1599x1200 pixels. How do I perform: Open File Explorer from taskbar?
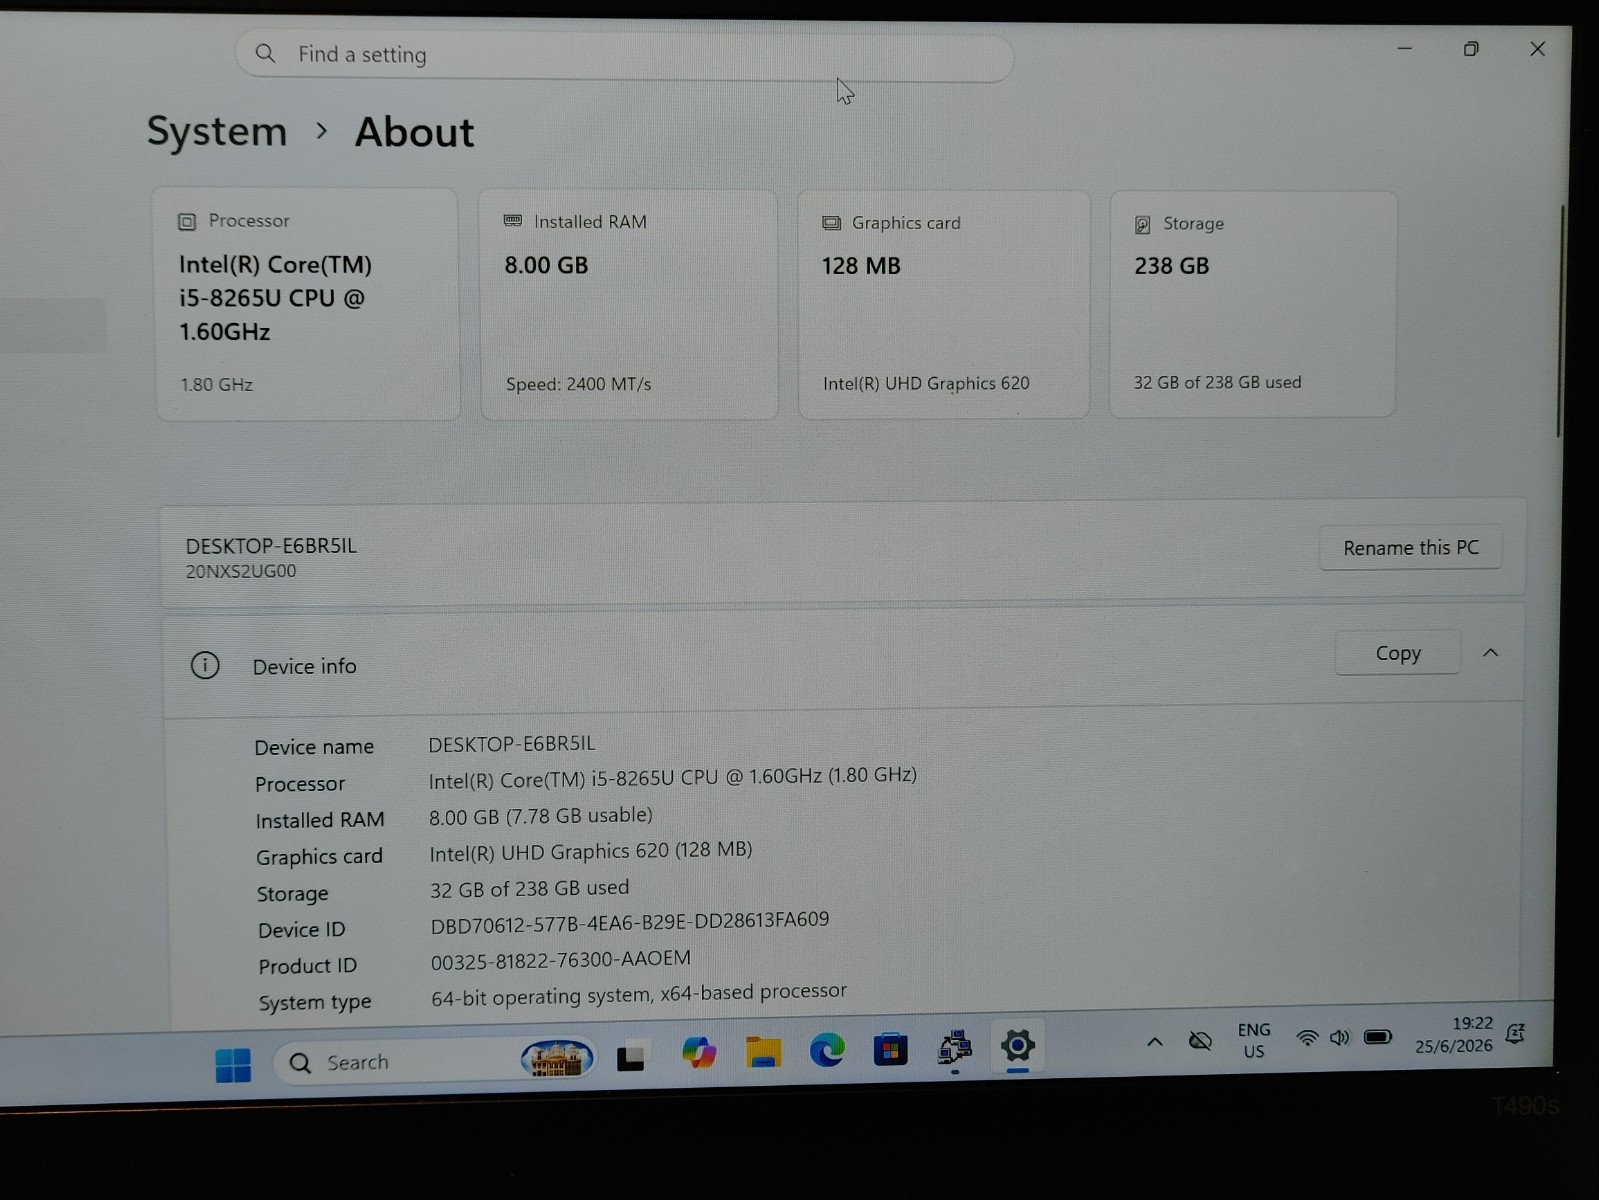763,1052
